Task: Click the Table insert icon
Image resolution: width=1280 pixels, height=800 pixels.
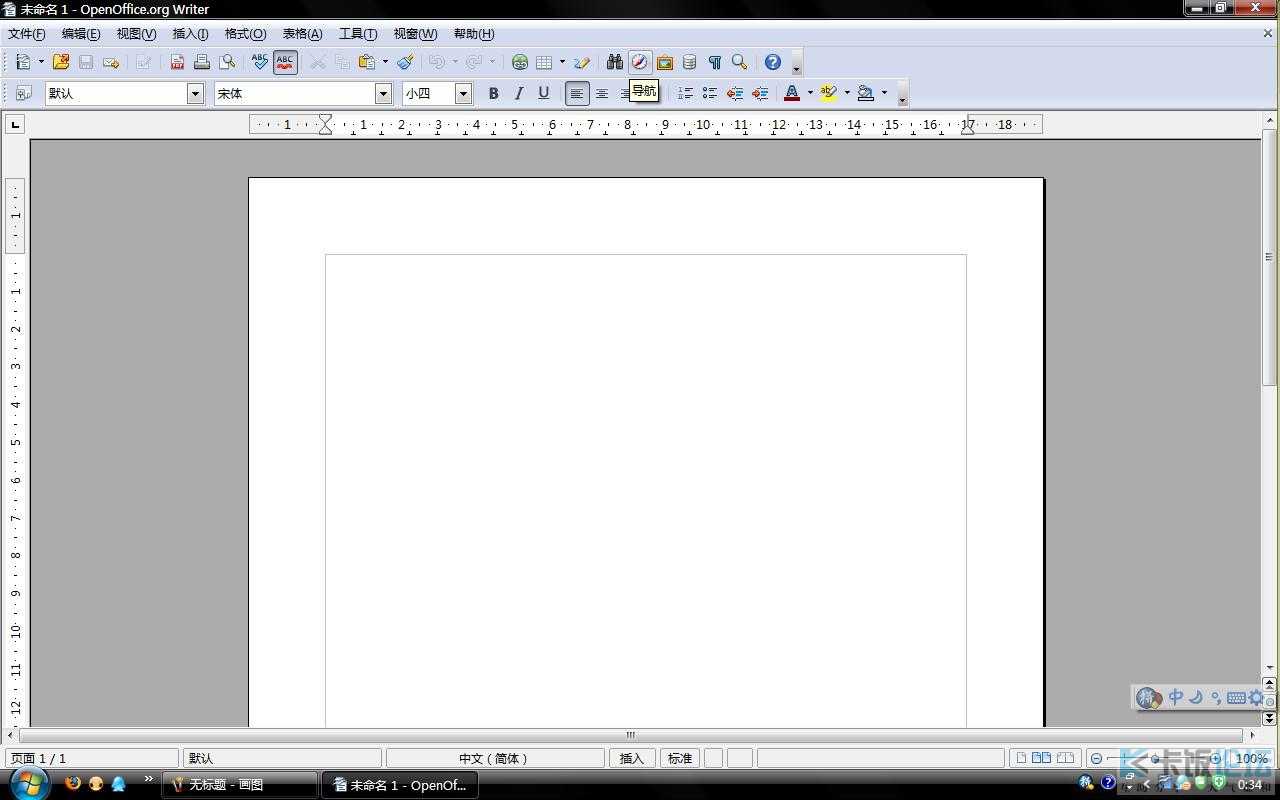Action: point(545,62)
